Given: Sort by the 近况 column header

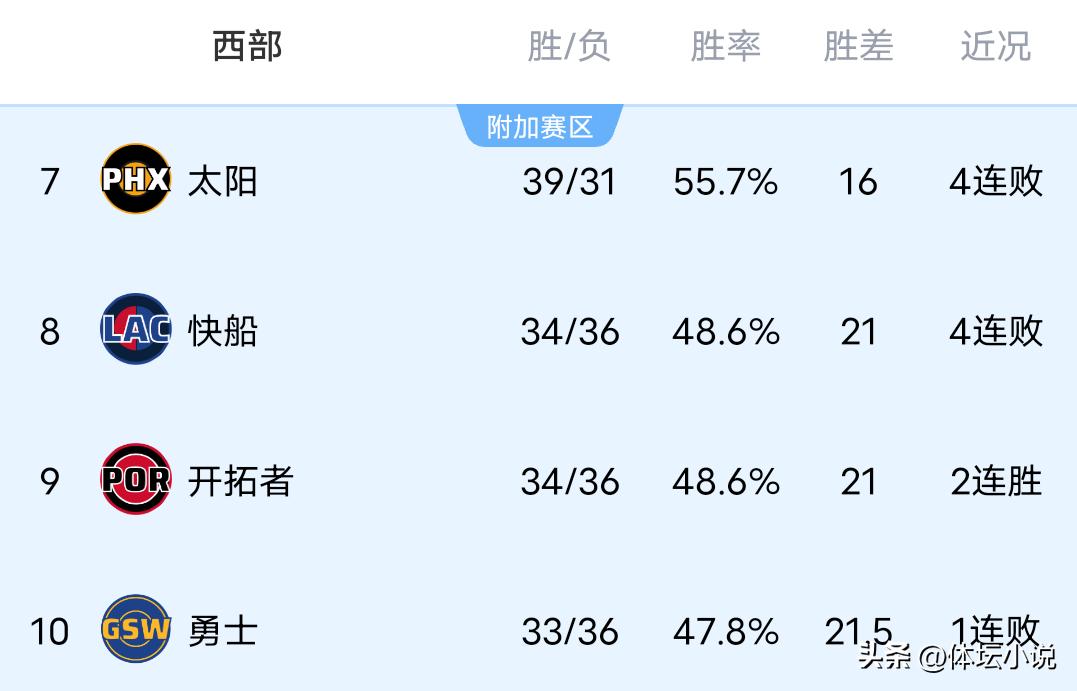Looking at the screenshot, I should [995, 46].
